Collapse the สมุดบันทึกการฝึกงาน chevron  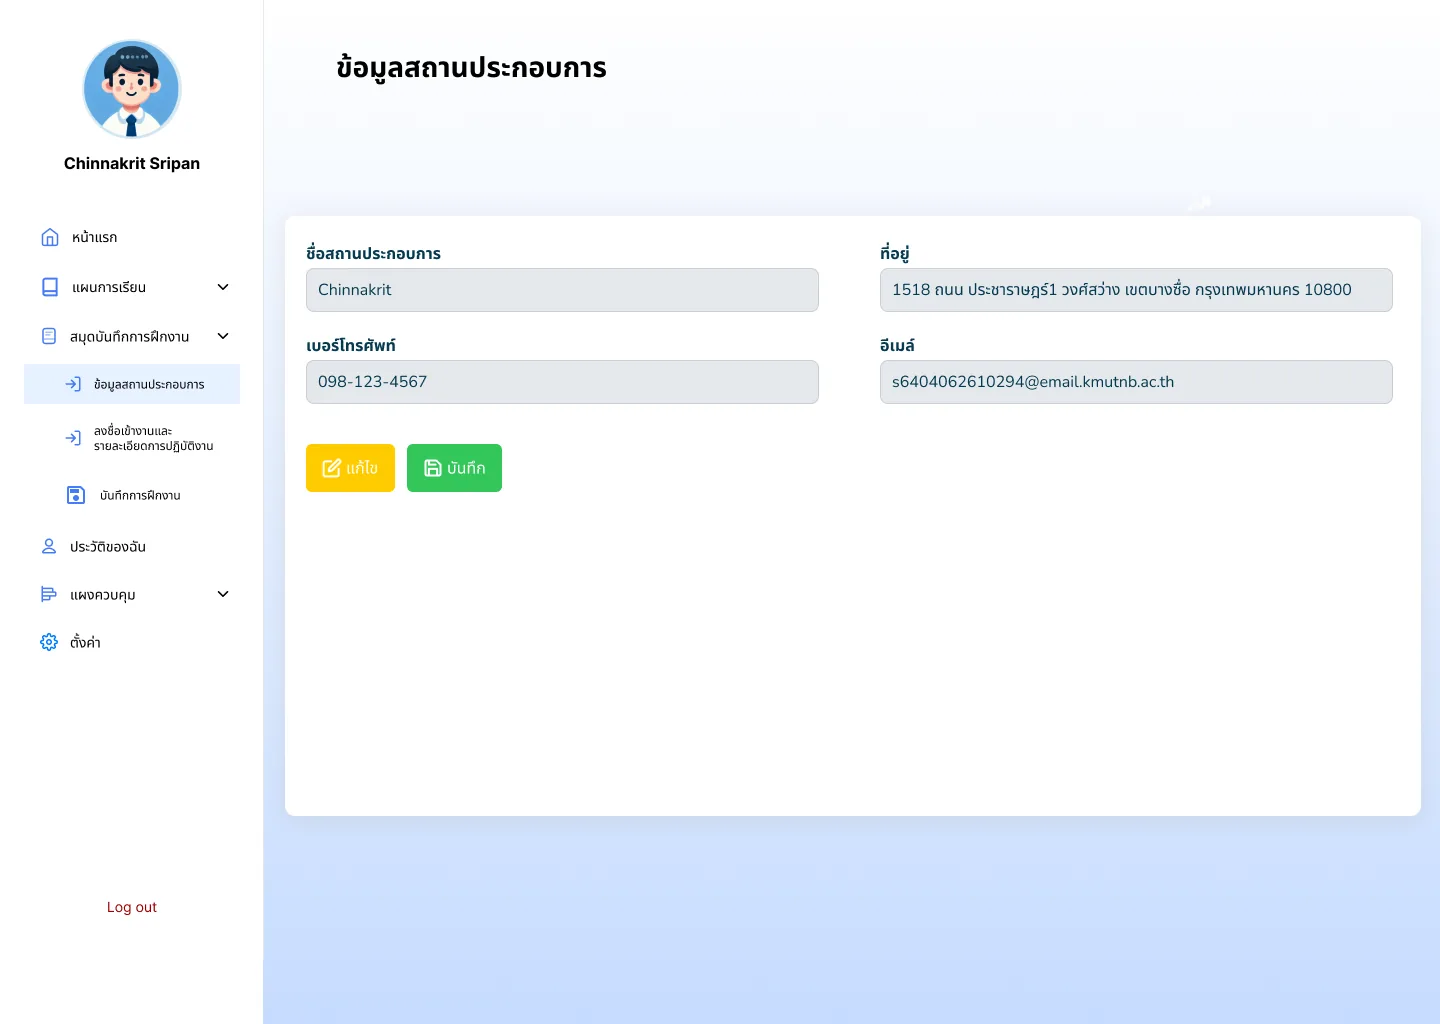tap(223, 336)
